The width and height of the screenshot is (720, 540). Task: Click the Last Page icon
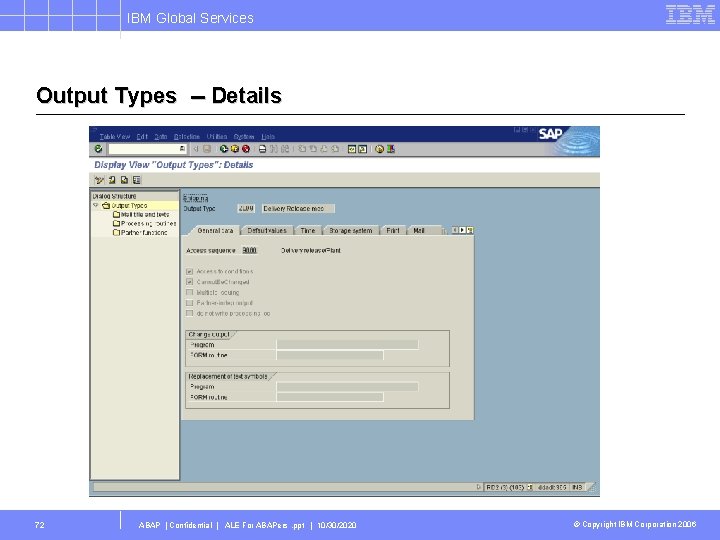[x=335, y=149]
